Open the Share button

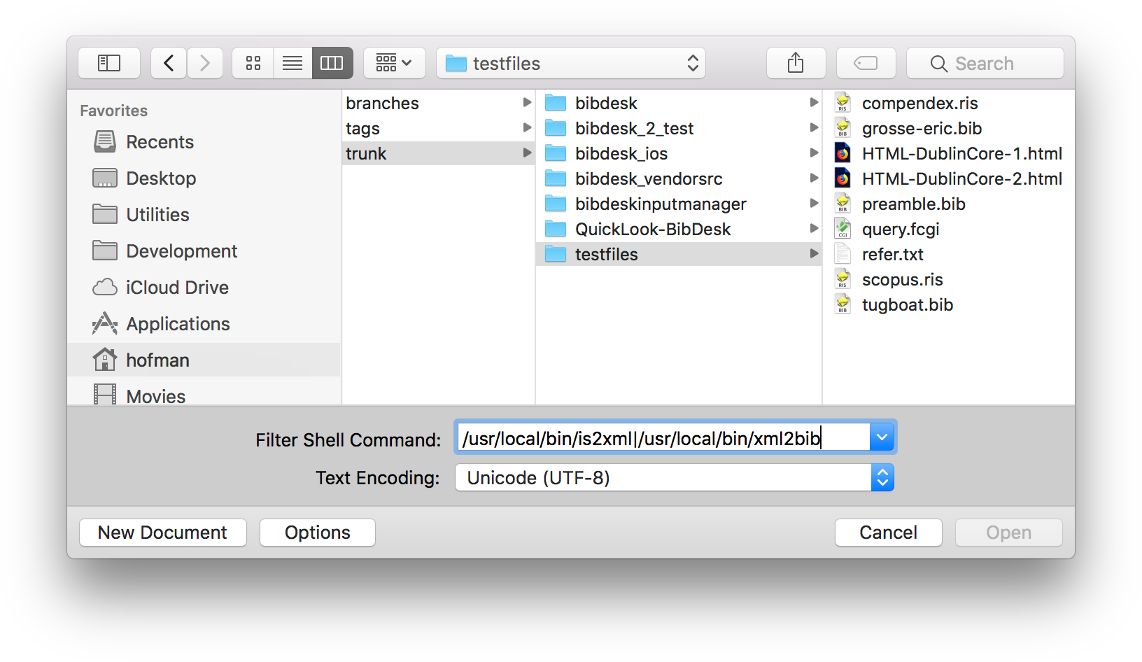(x=796, y=62)
